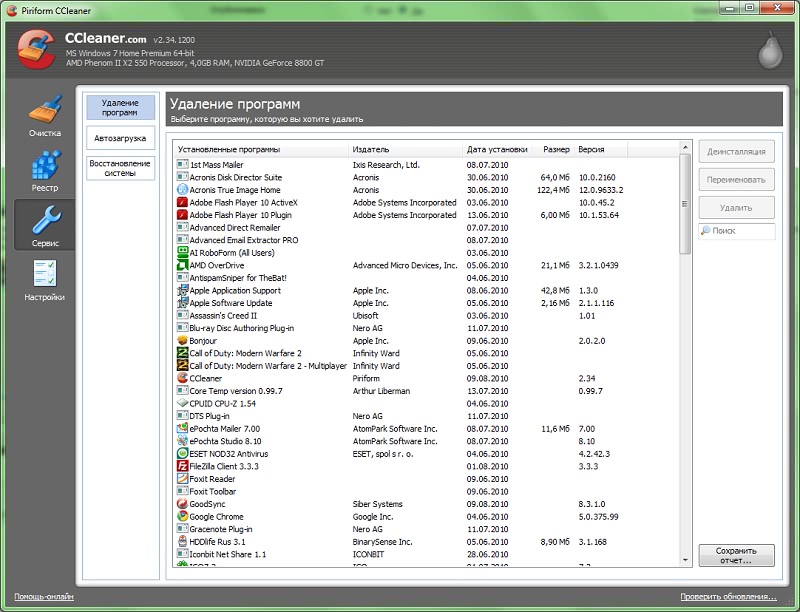Open the Помощь-онлайн link

tap(44, 596)
